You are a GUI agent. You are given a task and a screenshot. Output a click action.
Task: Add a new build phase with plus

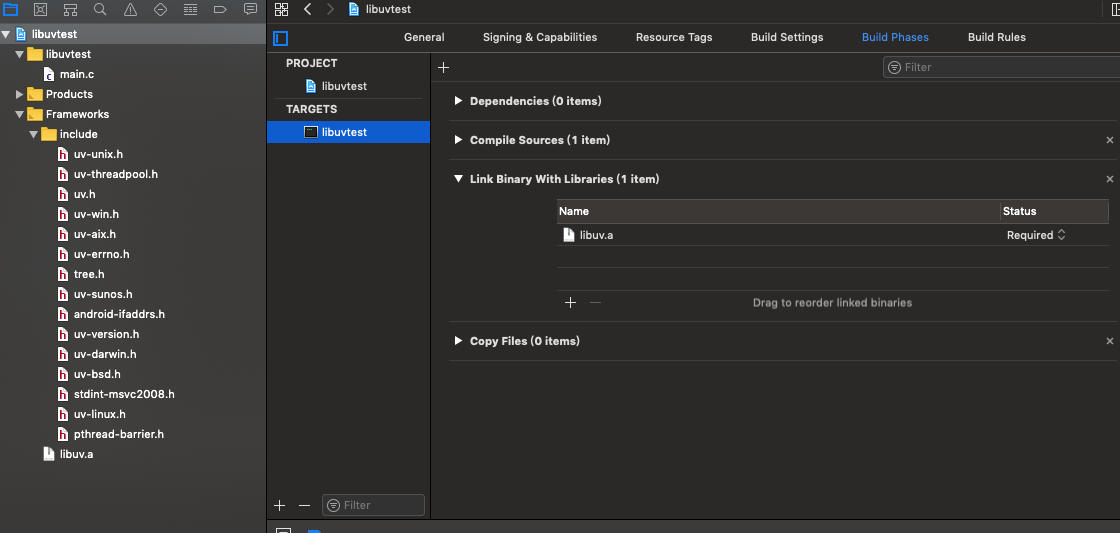[444, 68]
